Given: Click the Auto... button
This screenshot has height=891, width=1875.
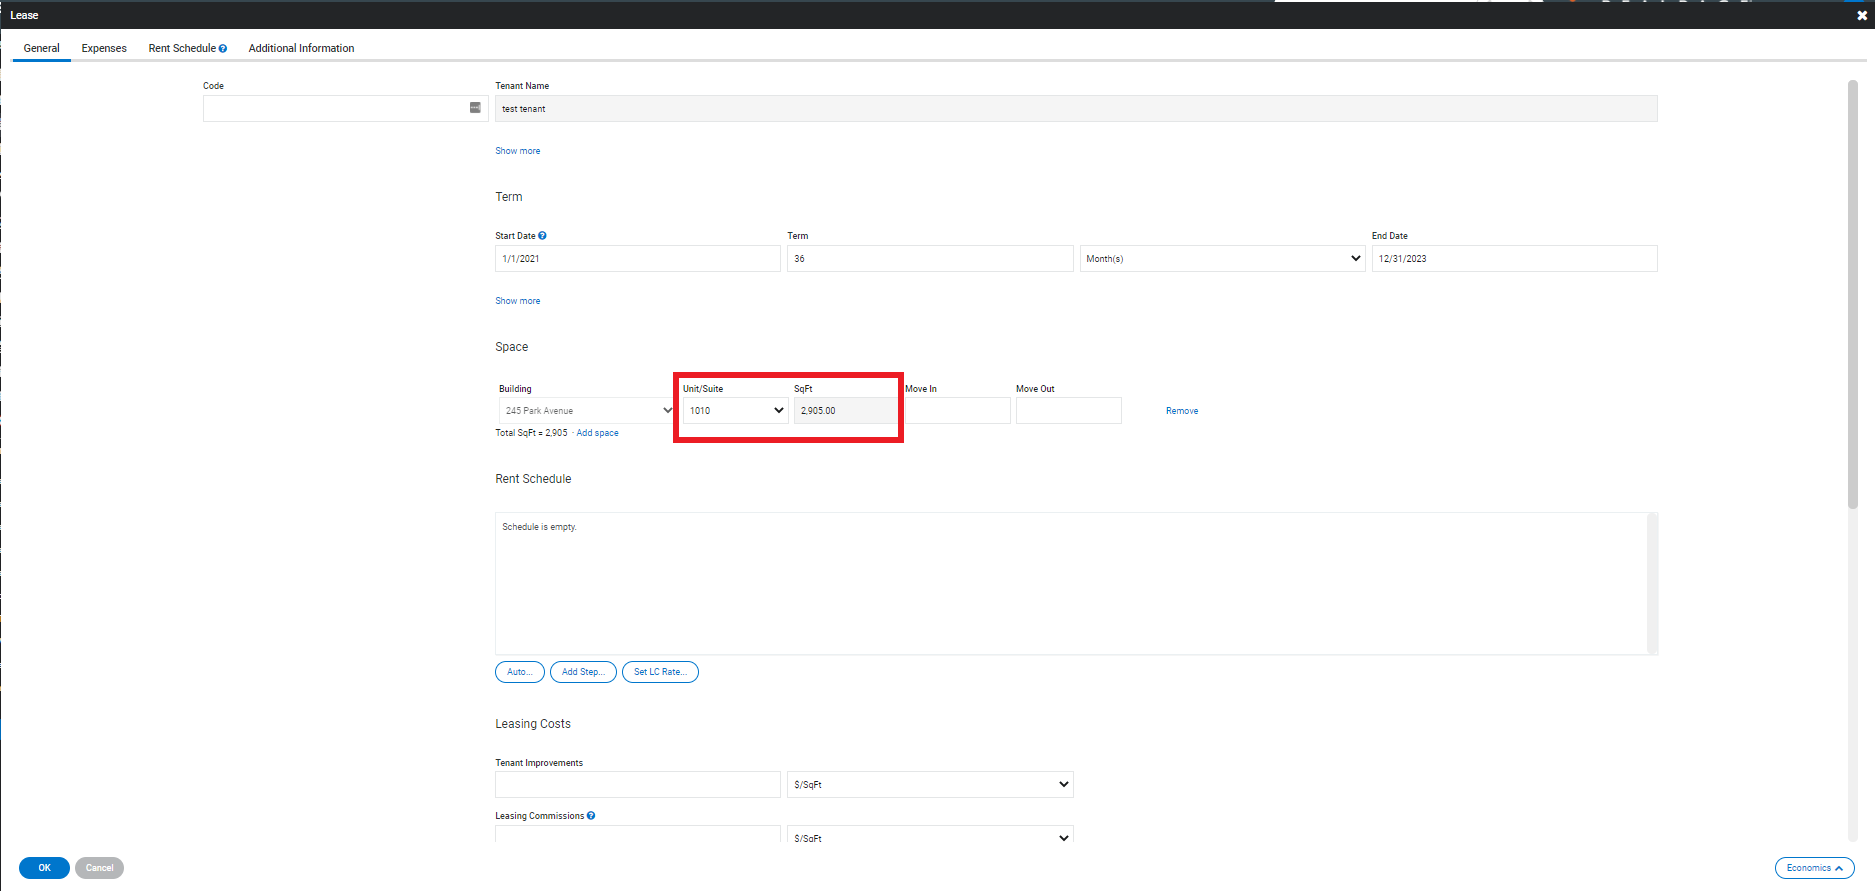Looking at the screenshot, I should click(520, 672).
